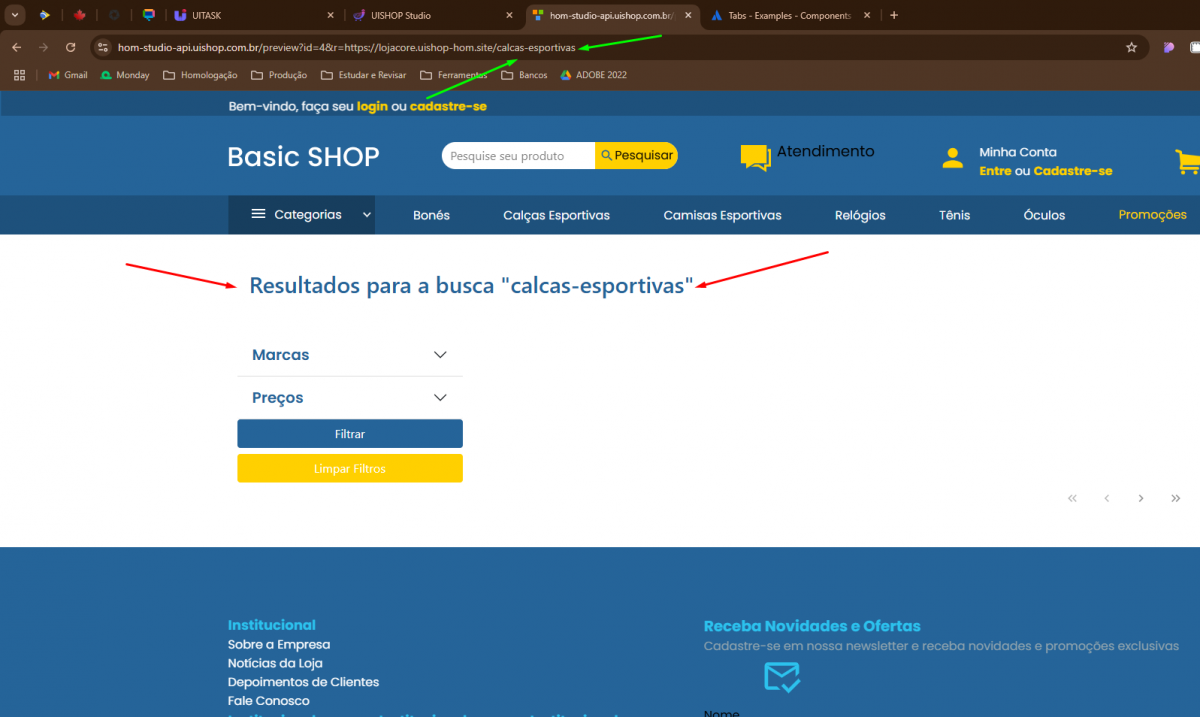
Task: Focus the Pesquise seu produto search field
Action: (515, 156)
